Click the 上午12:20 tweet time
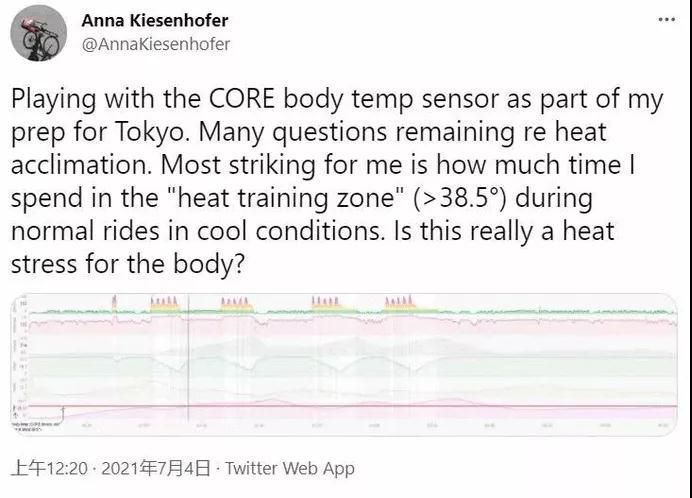The height and width of the screenshot is (498, 692). (49, 468)
